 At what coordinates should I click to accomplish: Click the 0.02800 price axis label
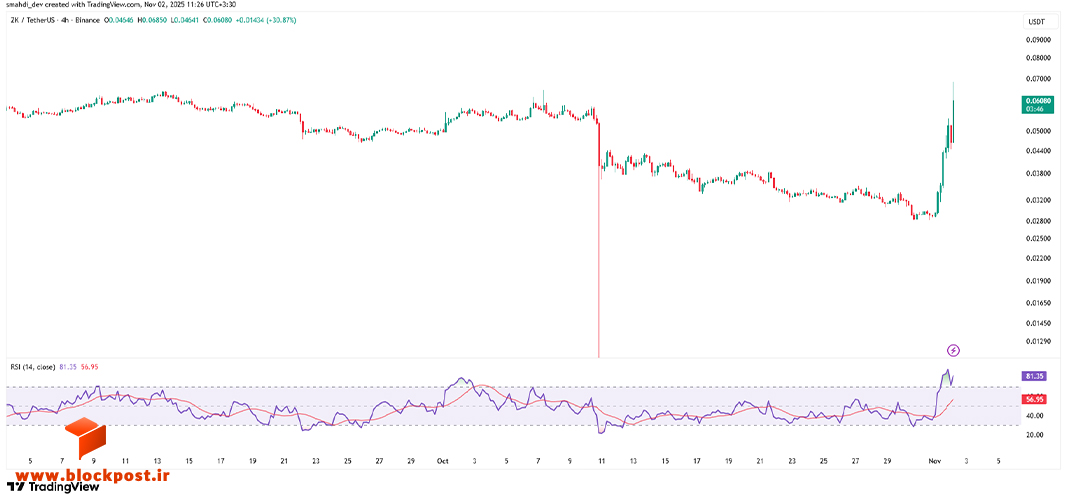pyautogui.click(x=1037, y=220)
